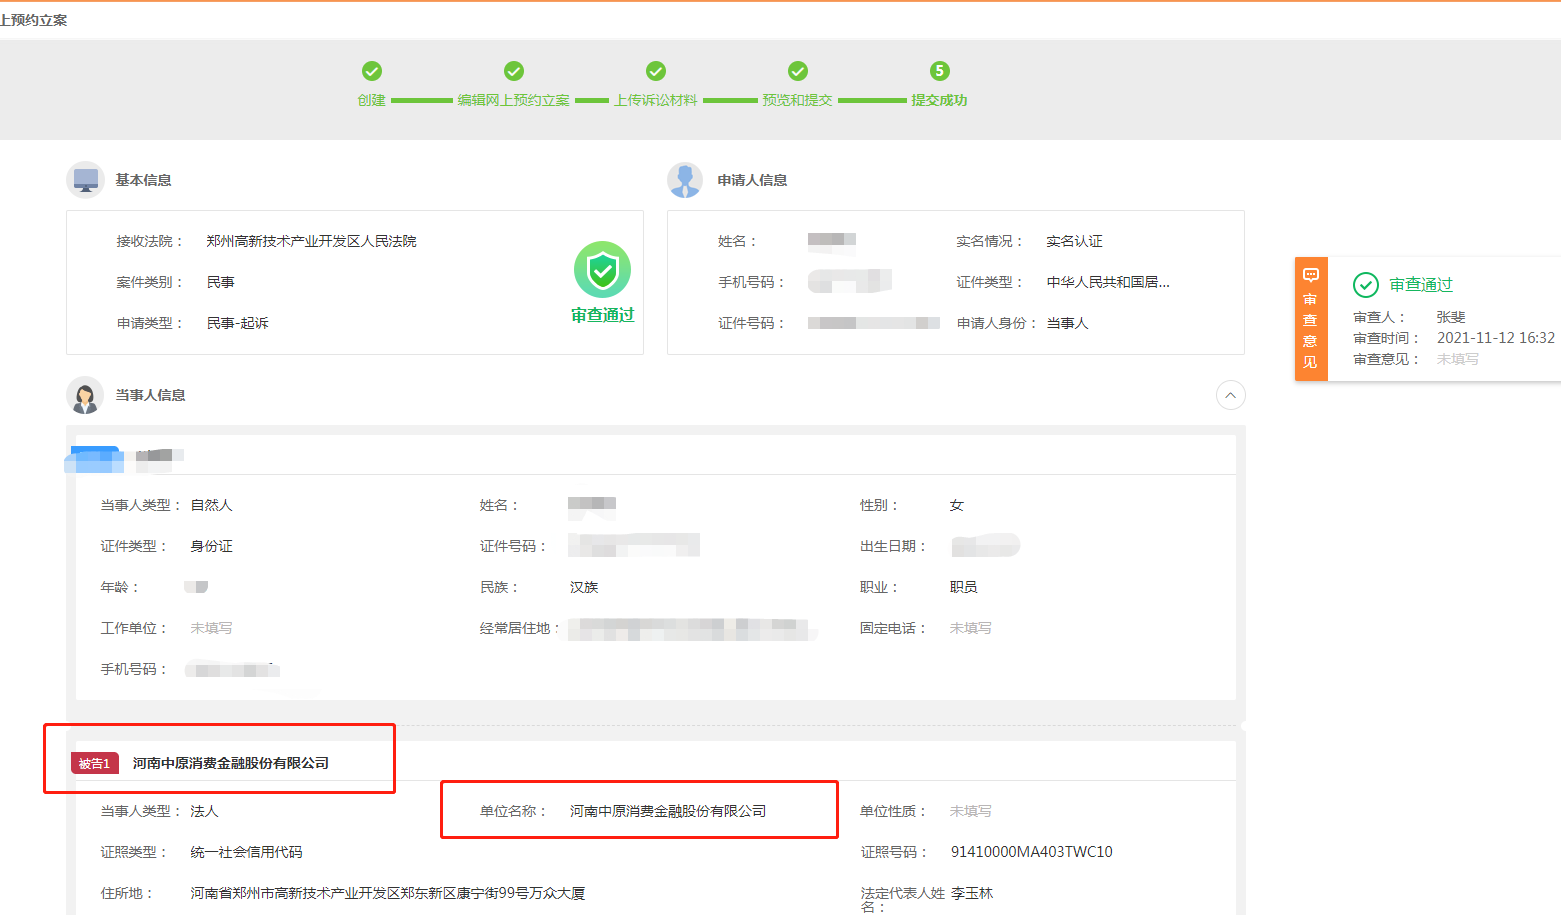This screenshot has width=1561, height=915.
Task: Click the gender value 女
Action: 957,505
